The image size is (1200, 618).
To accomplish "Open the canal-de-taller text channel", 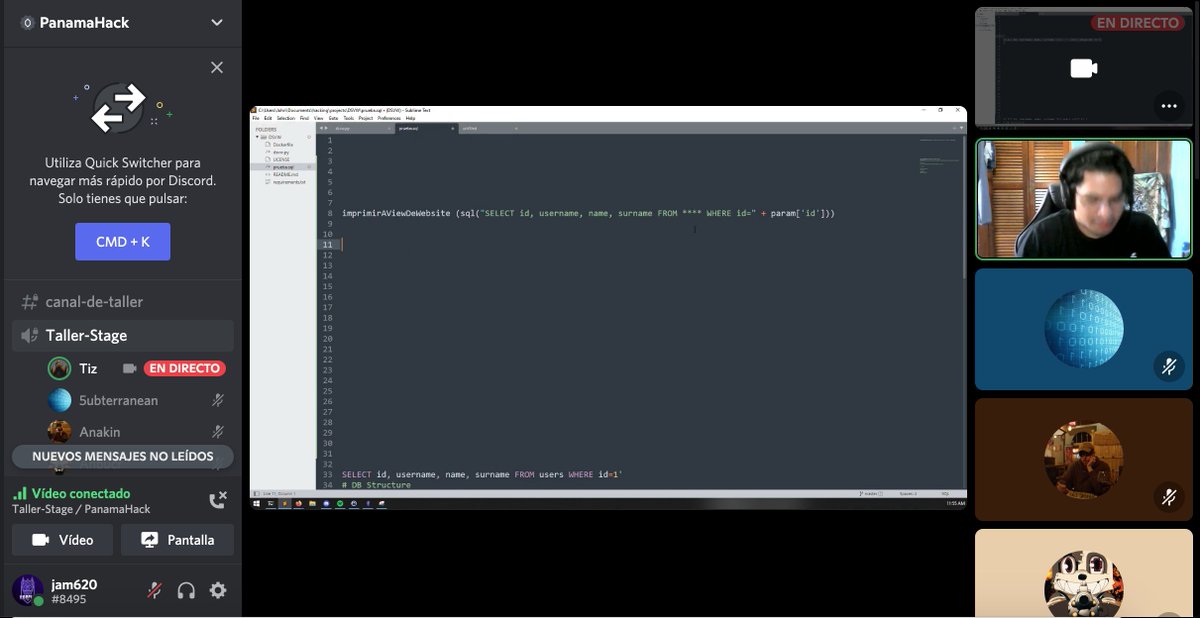I will point(122,301).
